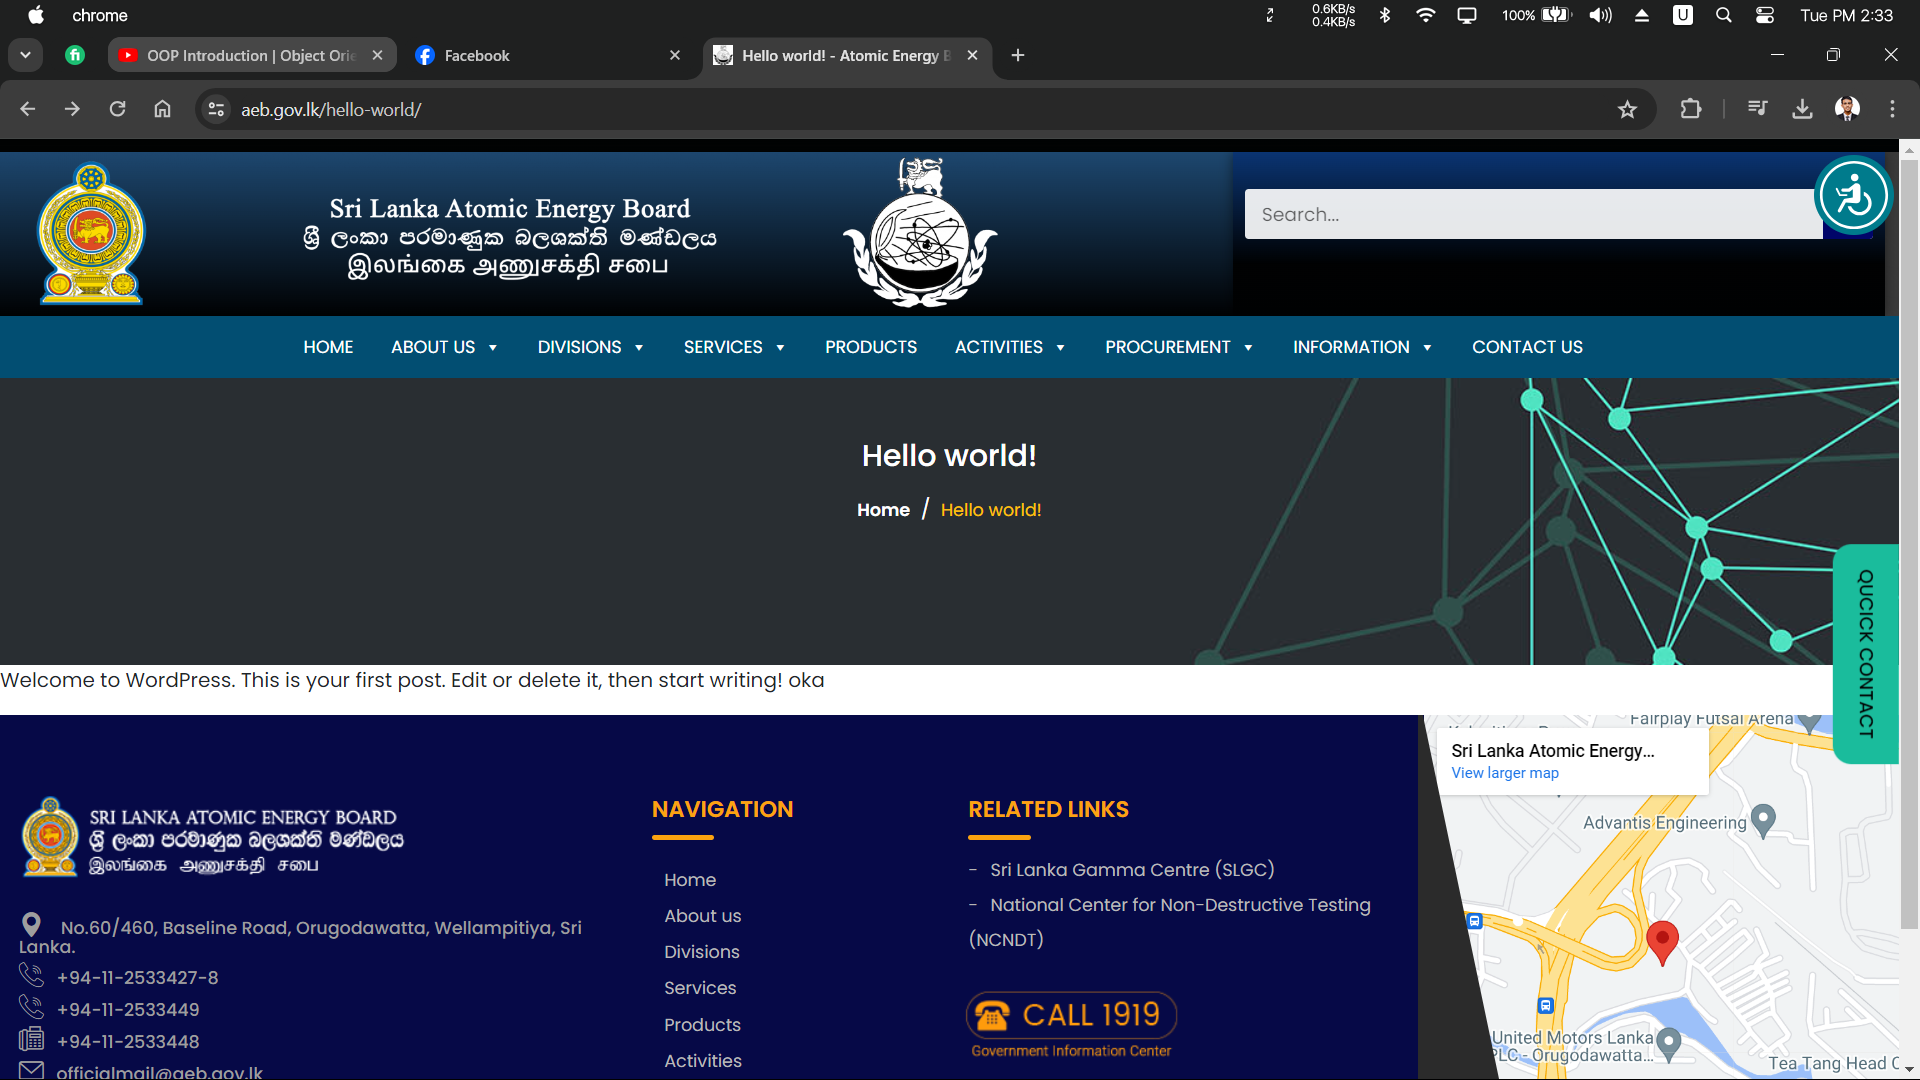
Task: Open the media control playlist icon
Action: click(x=1757, y=109)
